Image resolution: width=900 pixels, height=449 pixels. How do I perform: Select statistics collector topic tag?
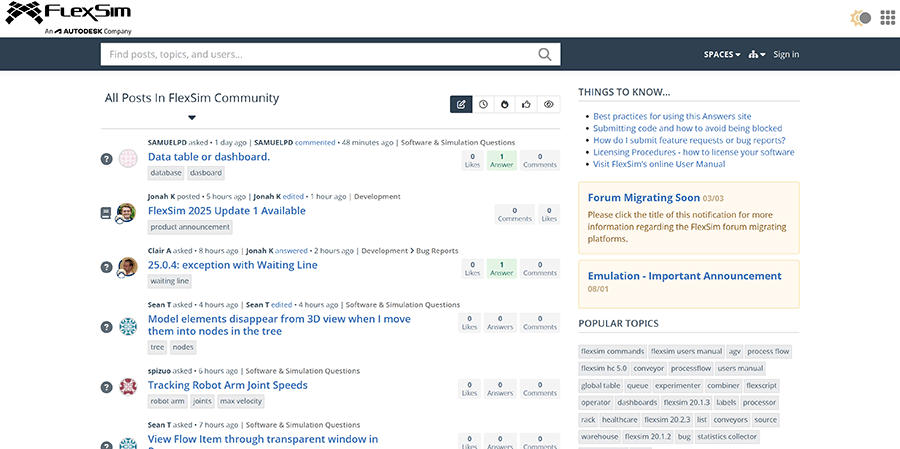(x=727, y=437)
